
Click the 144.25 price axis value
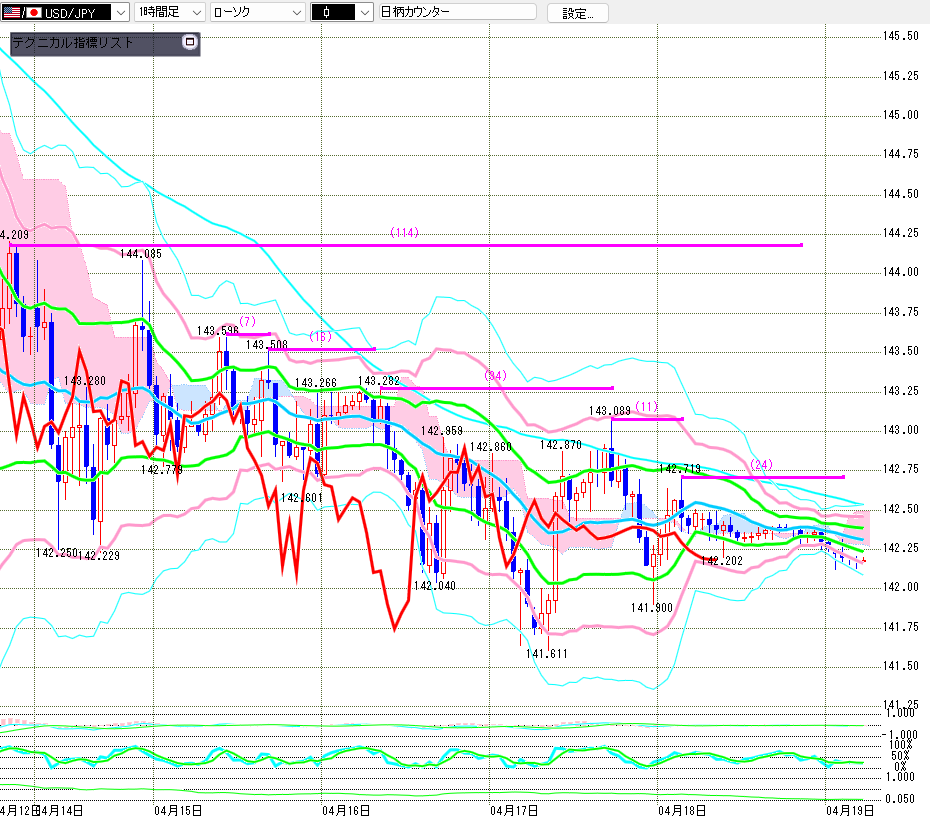tap(900, 233)
